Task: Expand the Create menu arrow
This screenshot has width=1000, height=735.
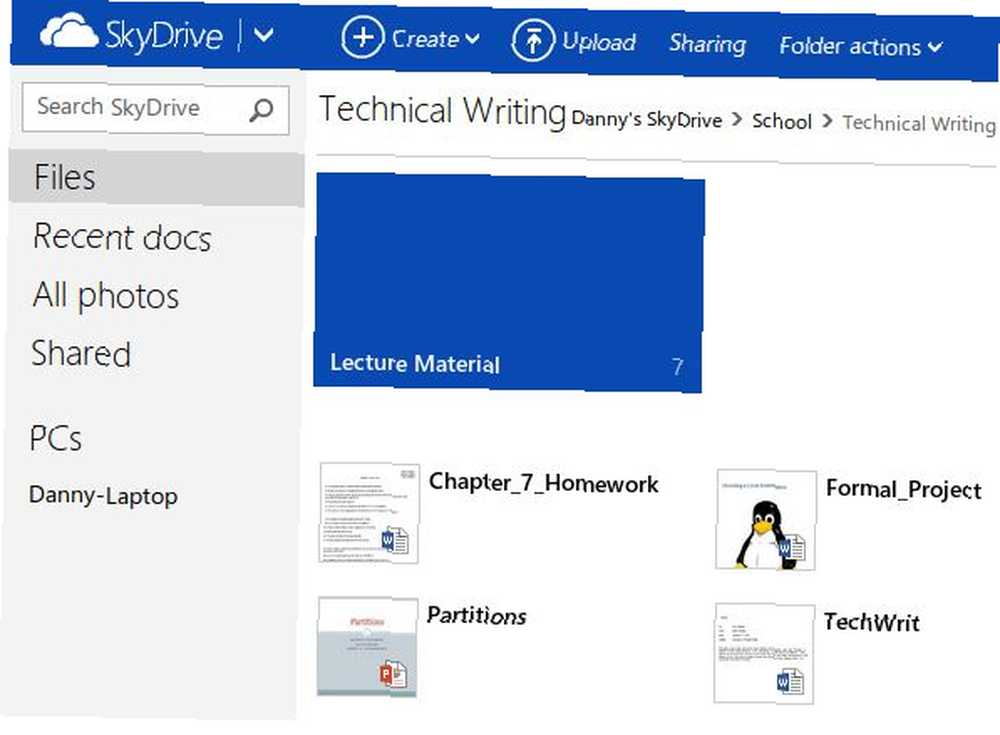Action: (472, 40)
